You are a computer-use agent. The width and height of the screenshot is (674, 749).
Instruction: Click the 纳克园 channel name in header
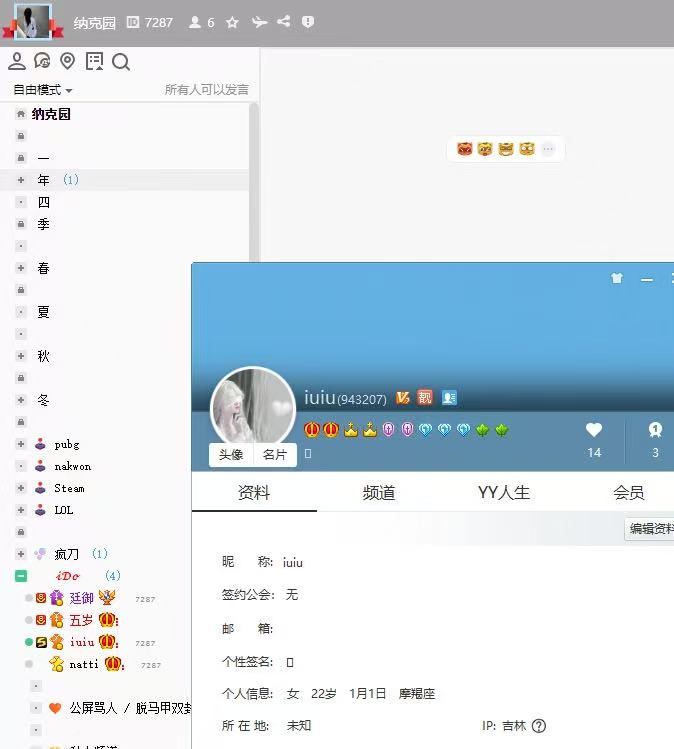pos(95,22)
